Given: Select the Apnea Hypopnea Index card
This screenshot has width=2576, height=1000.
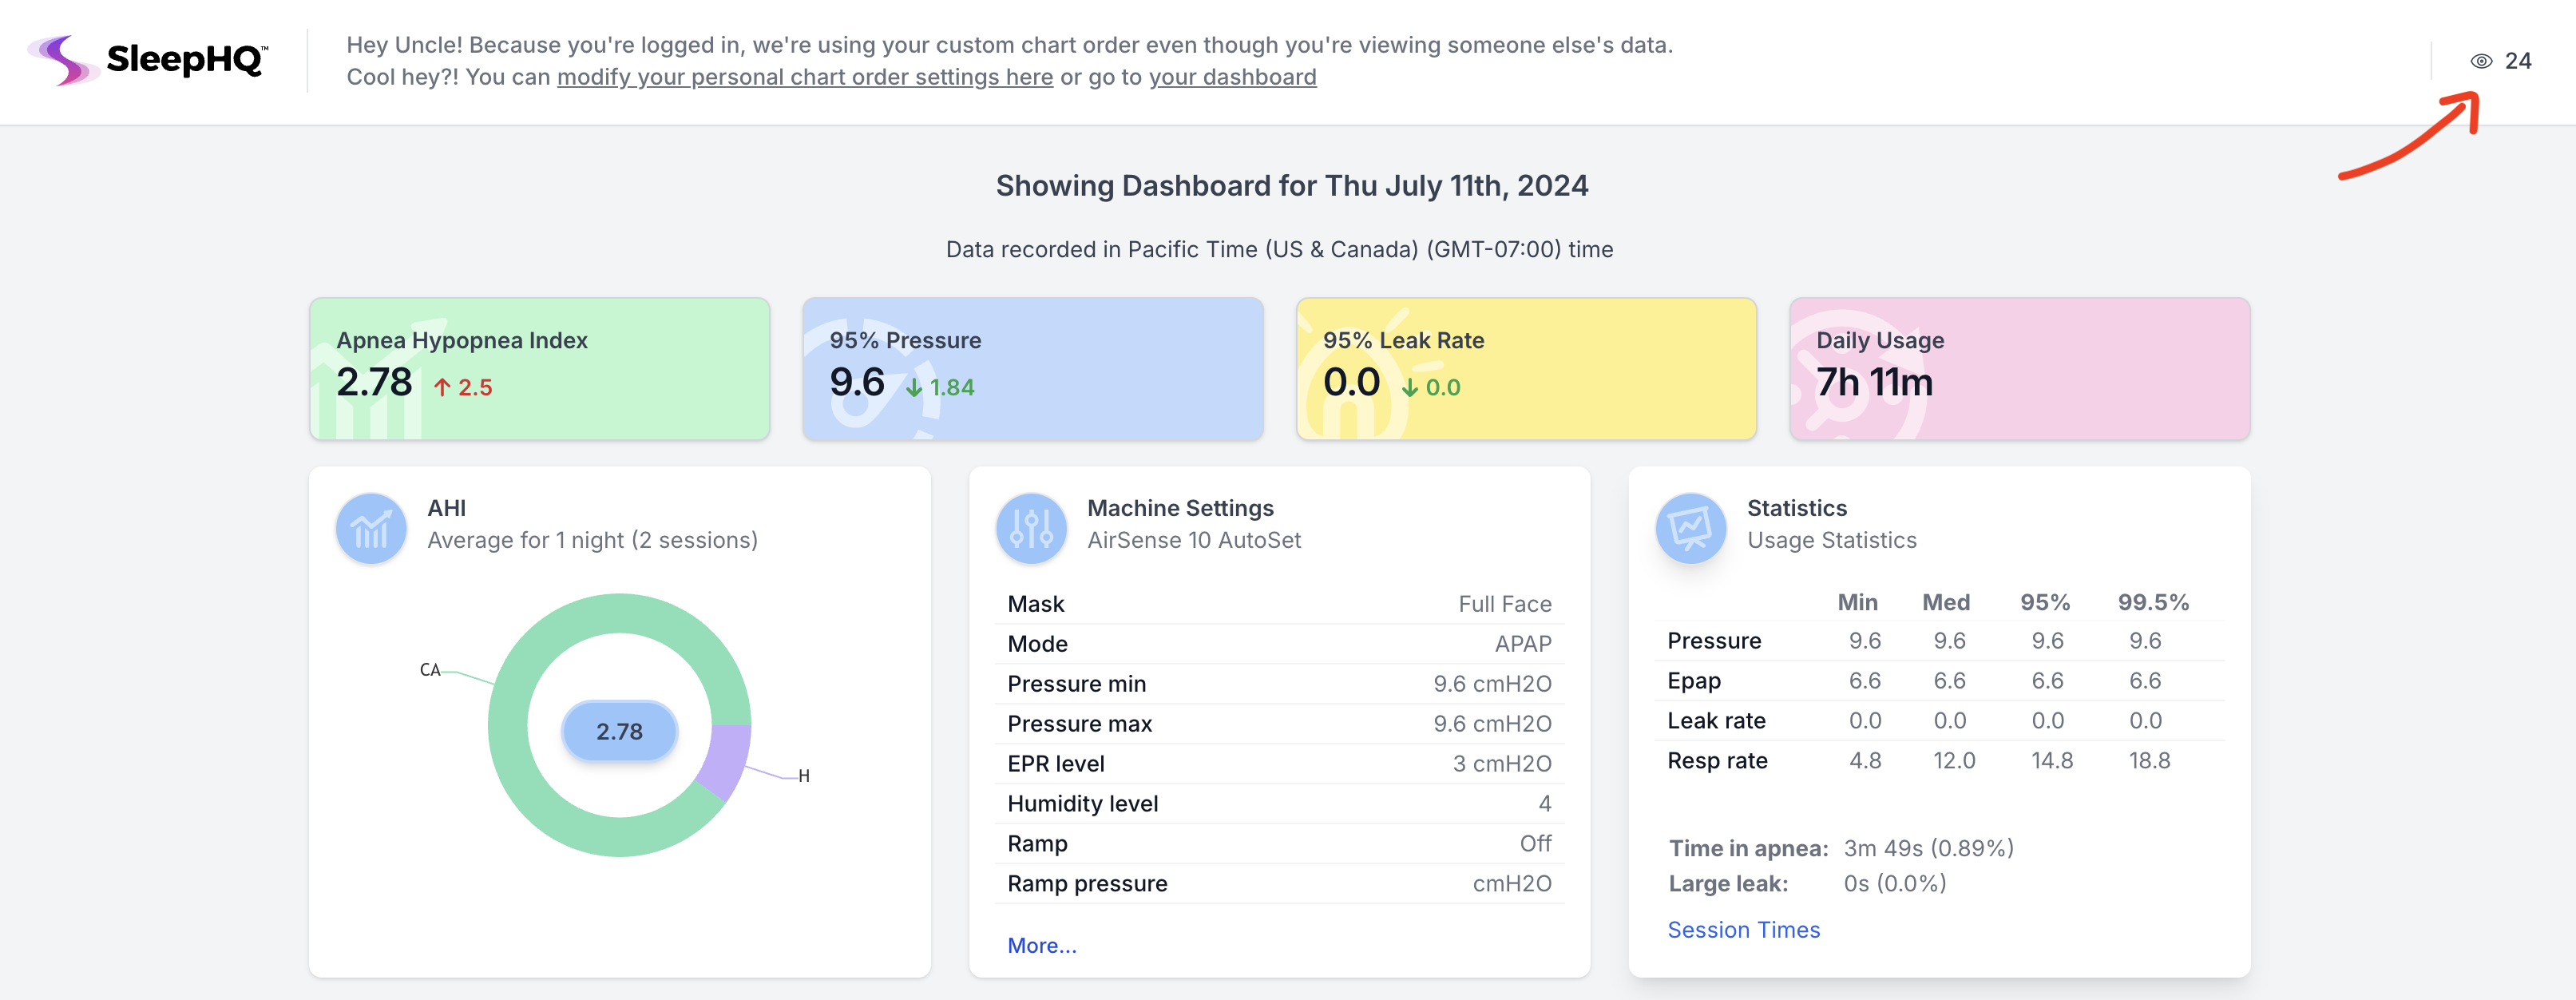Looking at the screenshot, I should click(539, 368).
